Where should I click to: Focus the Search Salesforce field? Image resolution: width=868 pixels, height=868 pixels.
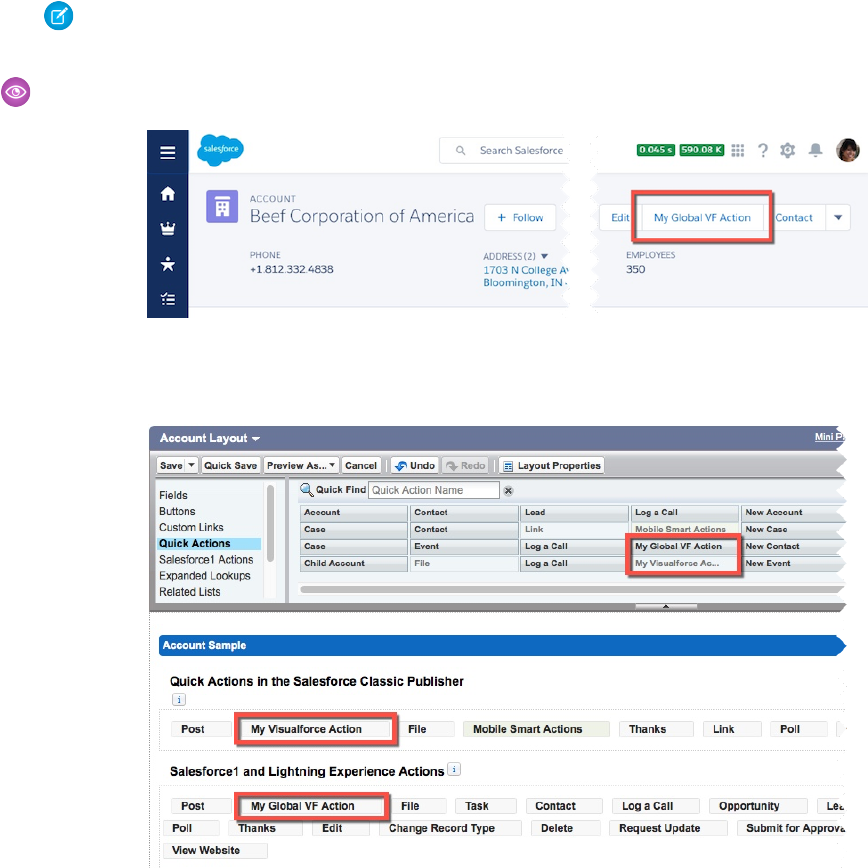[504, 150]
